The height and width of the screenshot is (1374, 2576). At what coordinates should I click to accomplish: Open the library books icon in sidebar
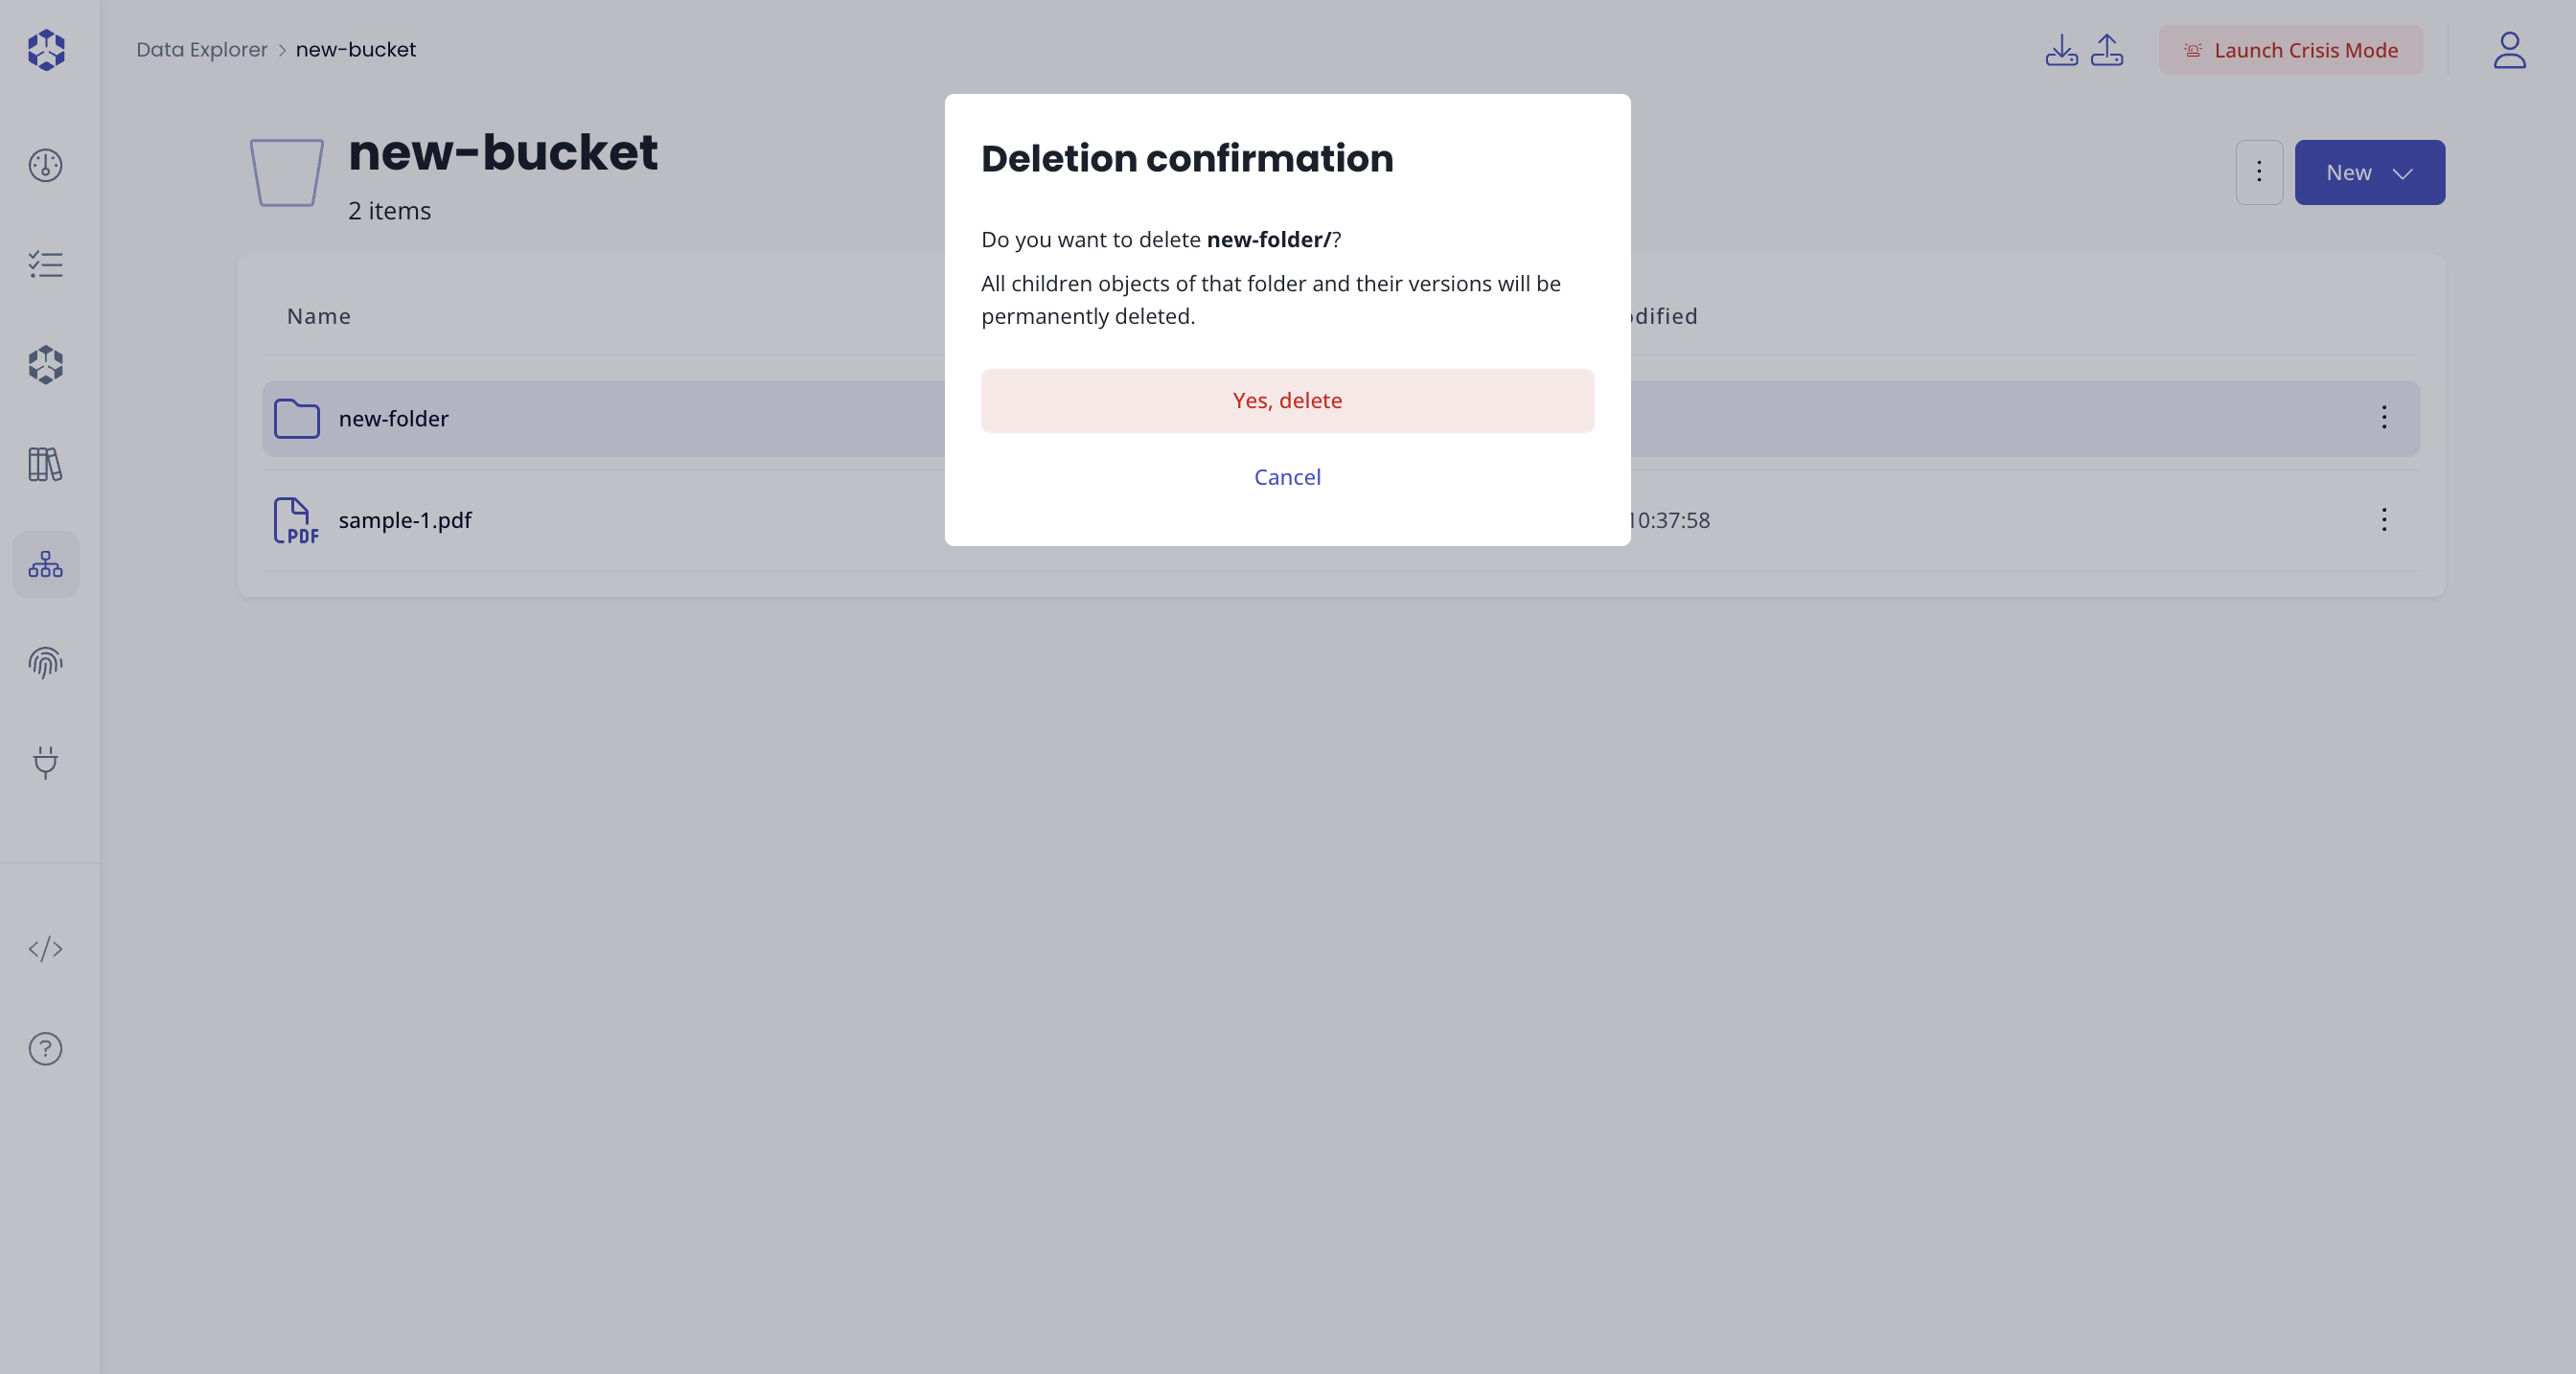[x=45, y=464]
